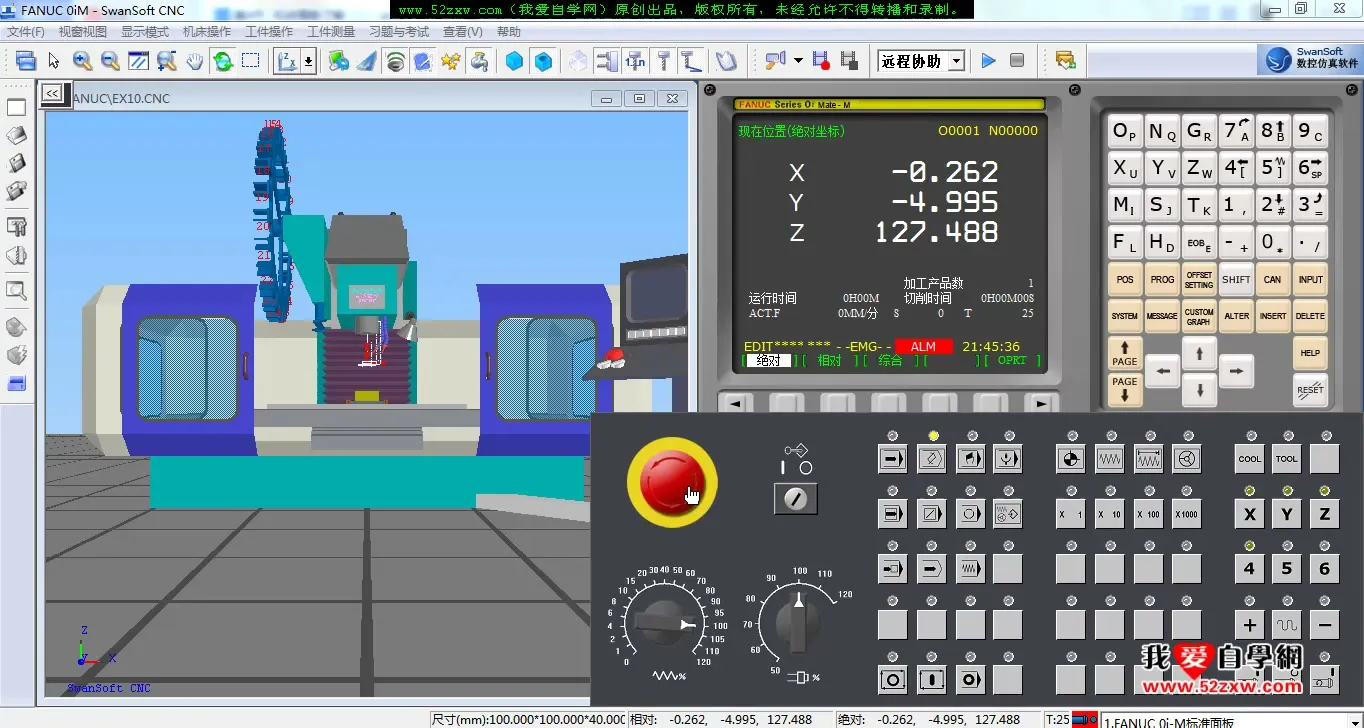Open the 远程协助 dropdown
Viewport: 1364px width, 728px height.
point(956,61)
